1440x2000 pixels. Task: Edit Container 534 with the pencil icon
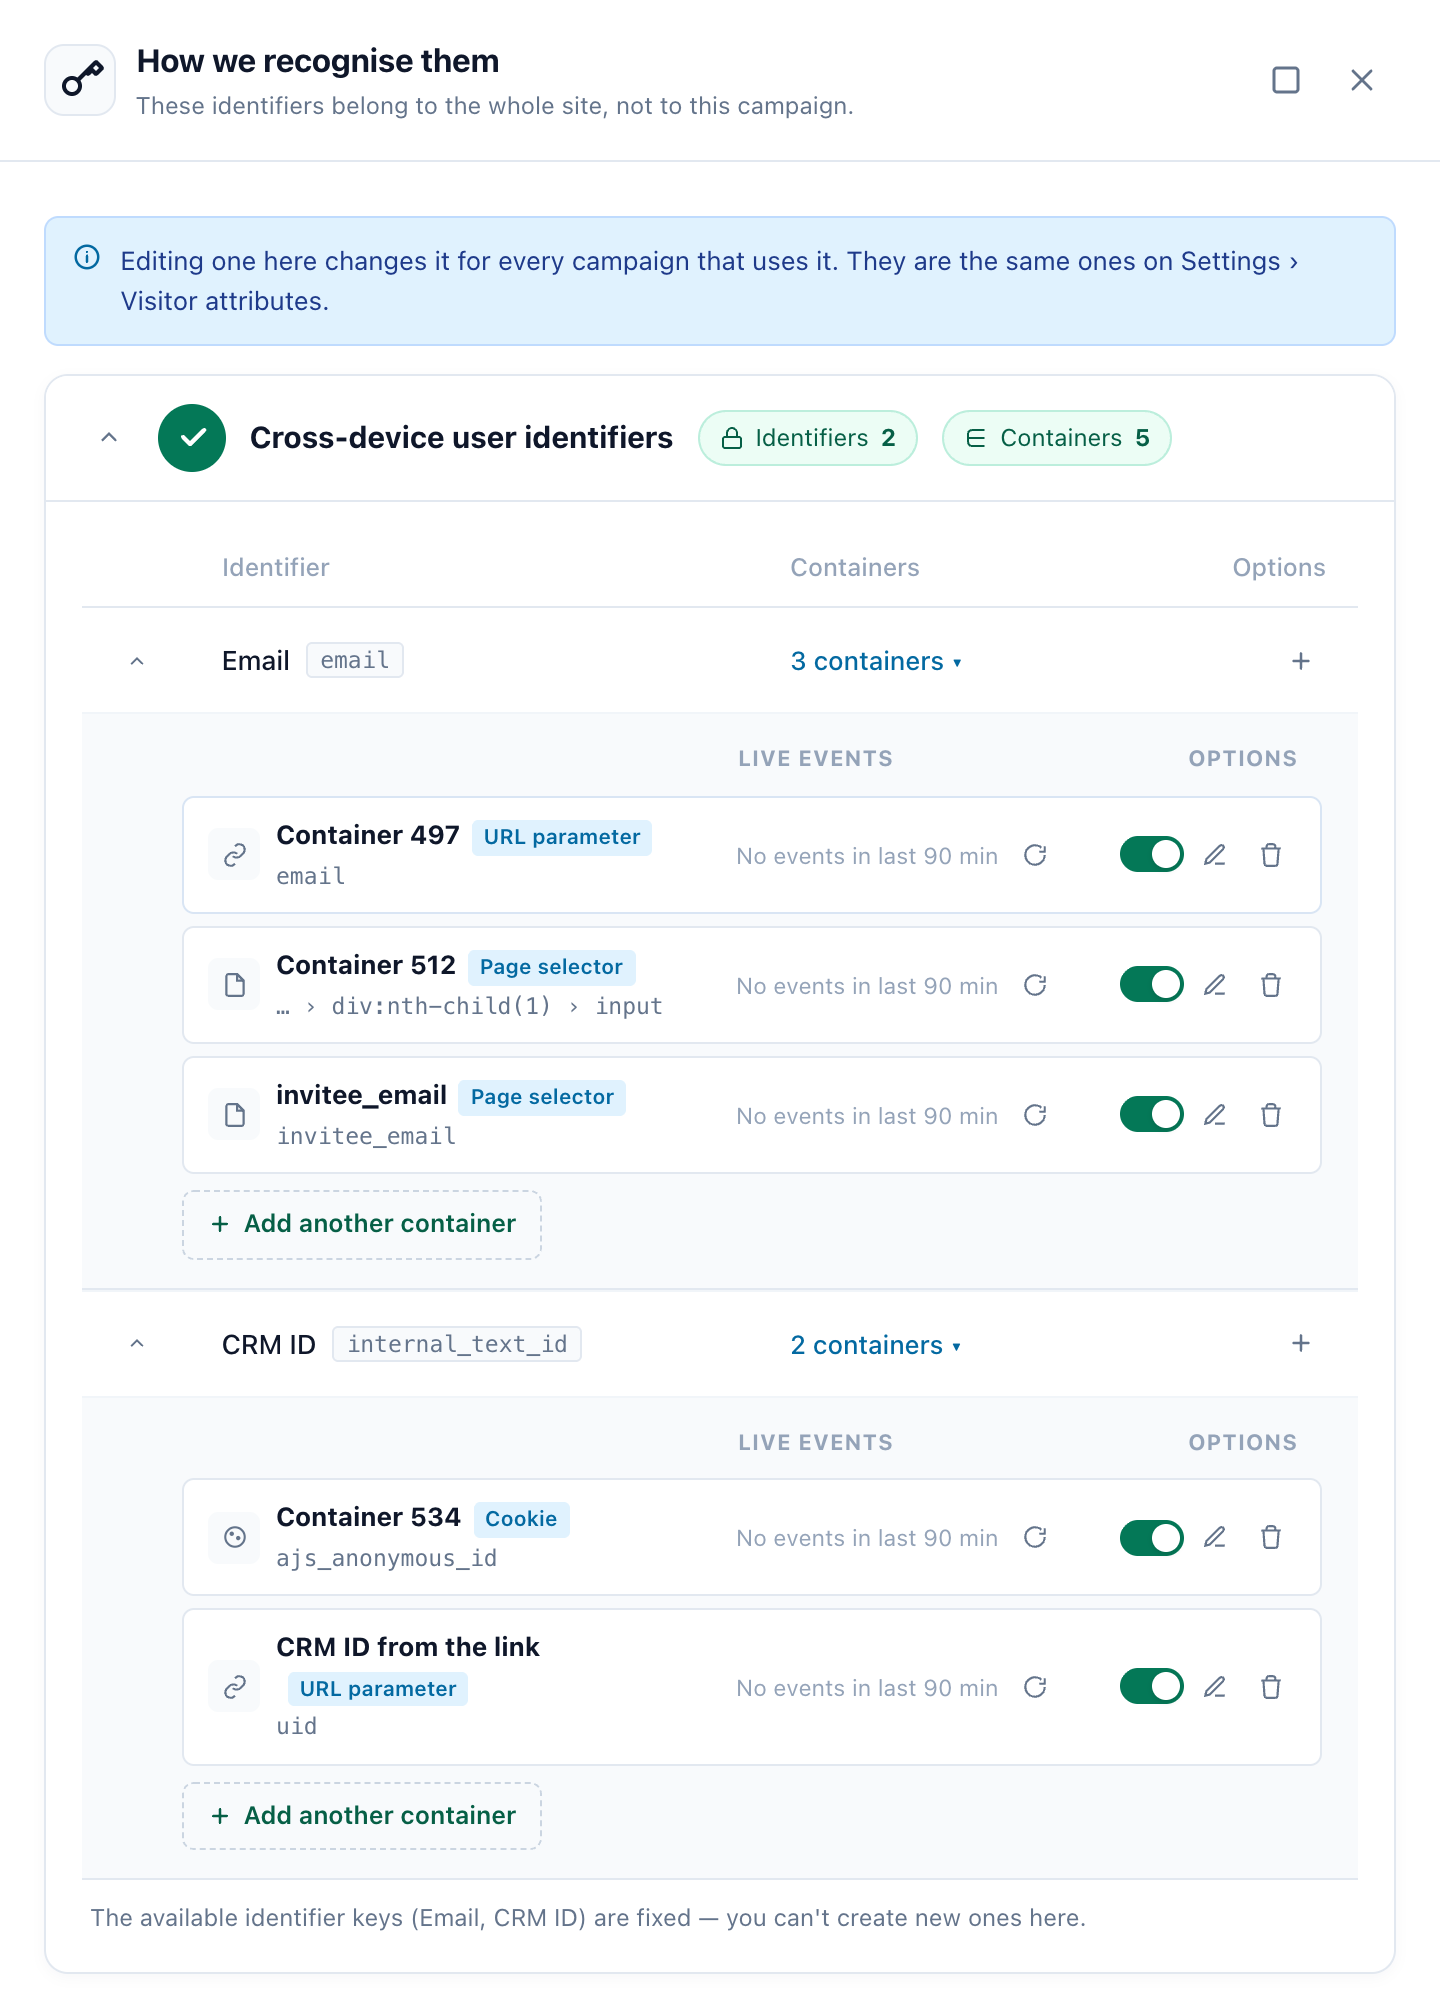coord(1215,1537)
